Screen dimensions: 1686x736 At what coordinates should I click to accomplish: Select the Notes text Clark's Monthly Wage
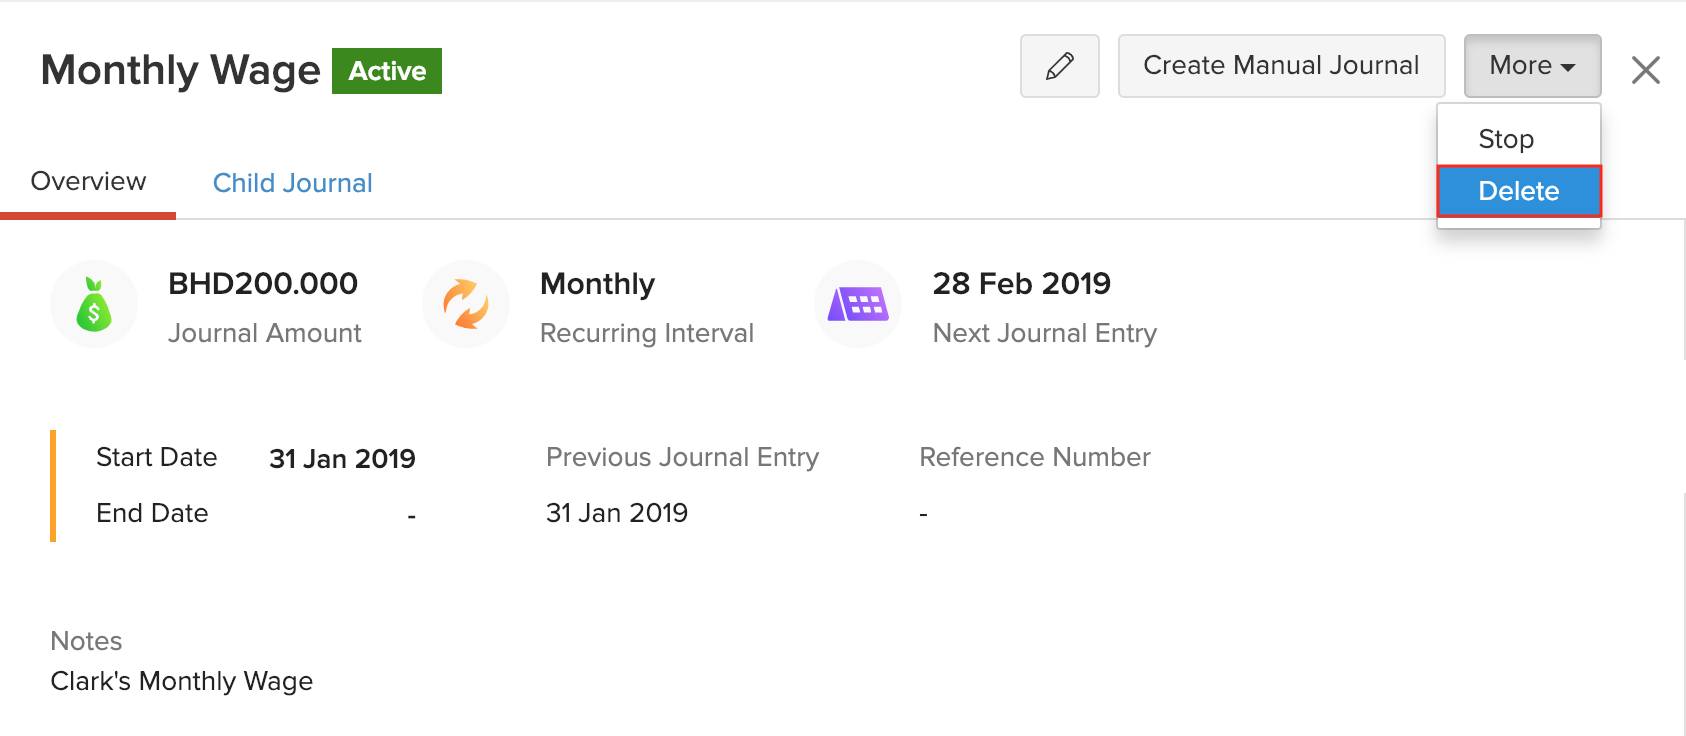tap(181, 681)
